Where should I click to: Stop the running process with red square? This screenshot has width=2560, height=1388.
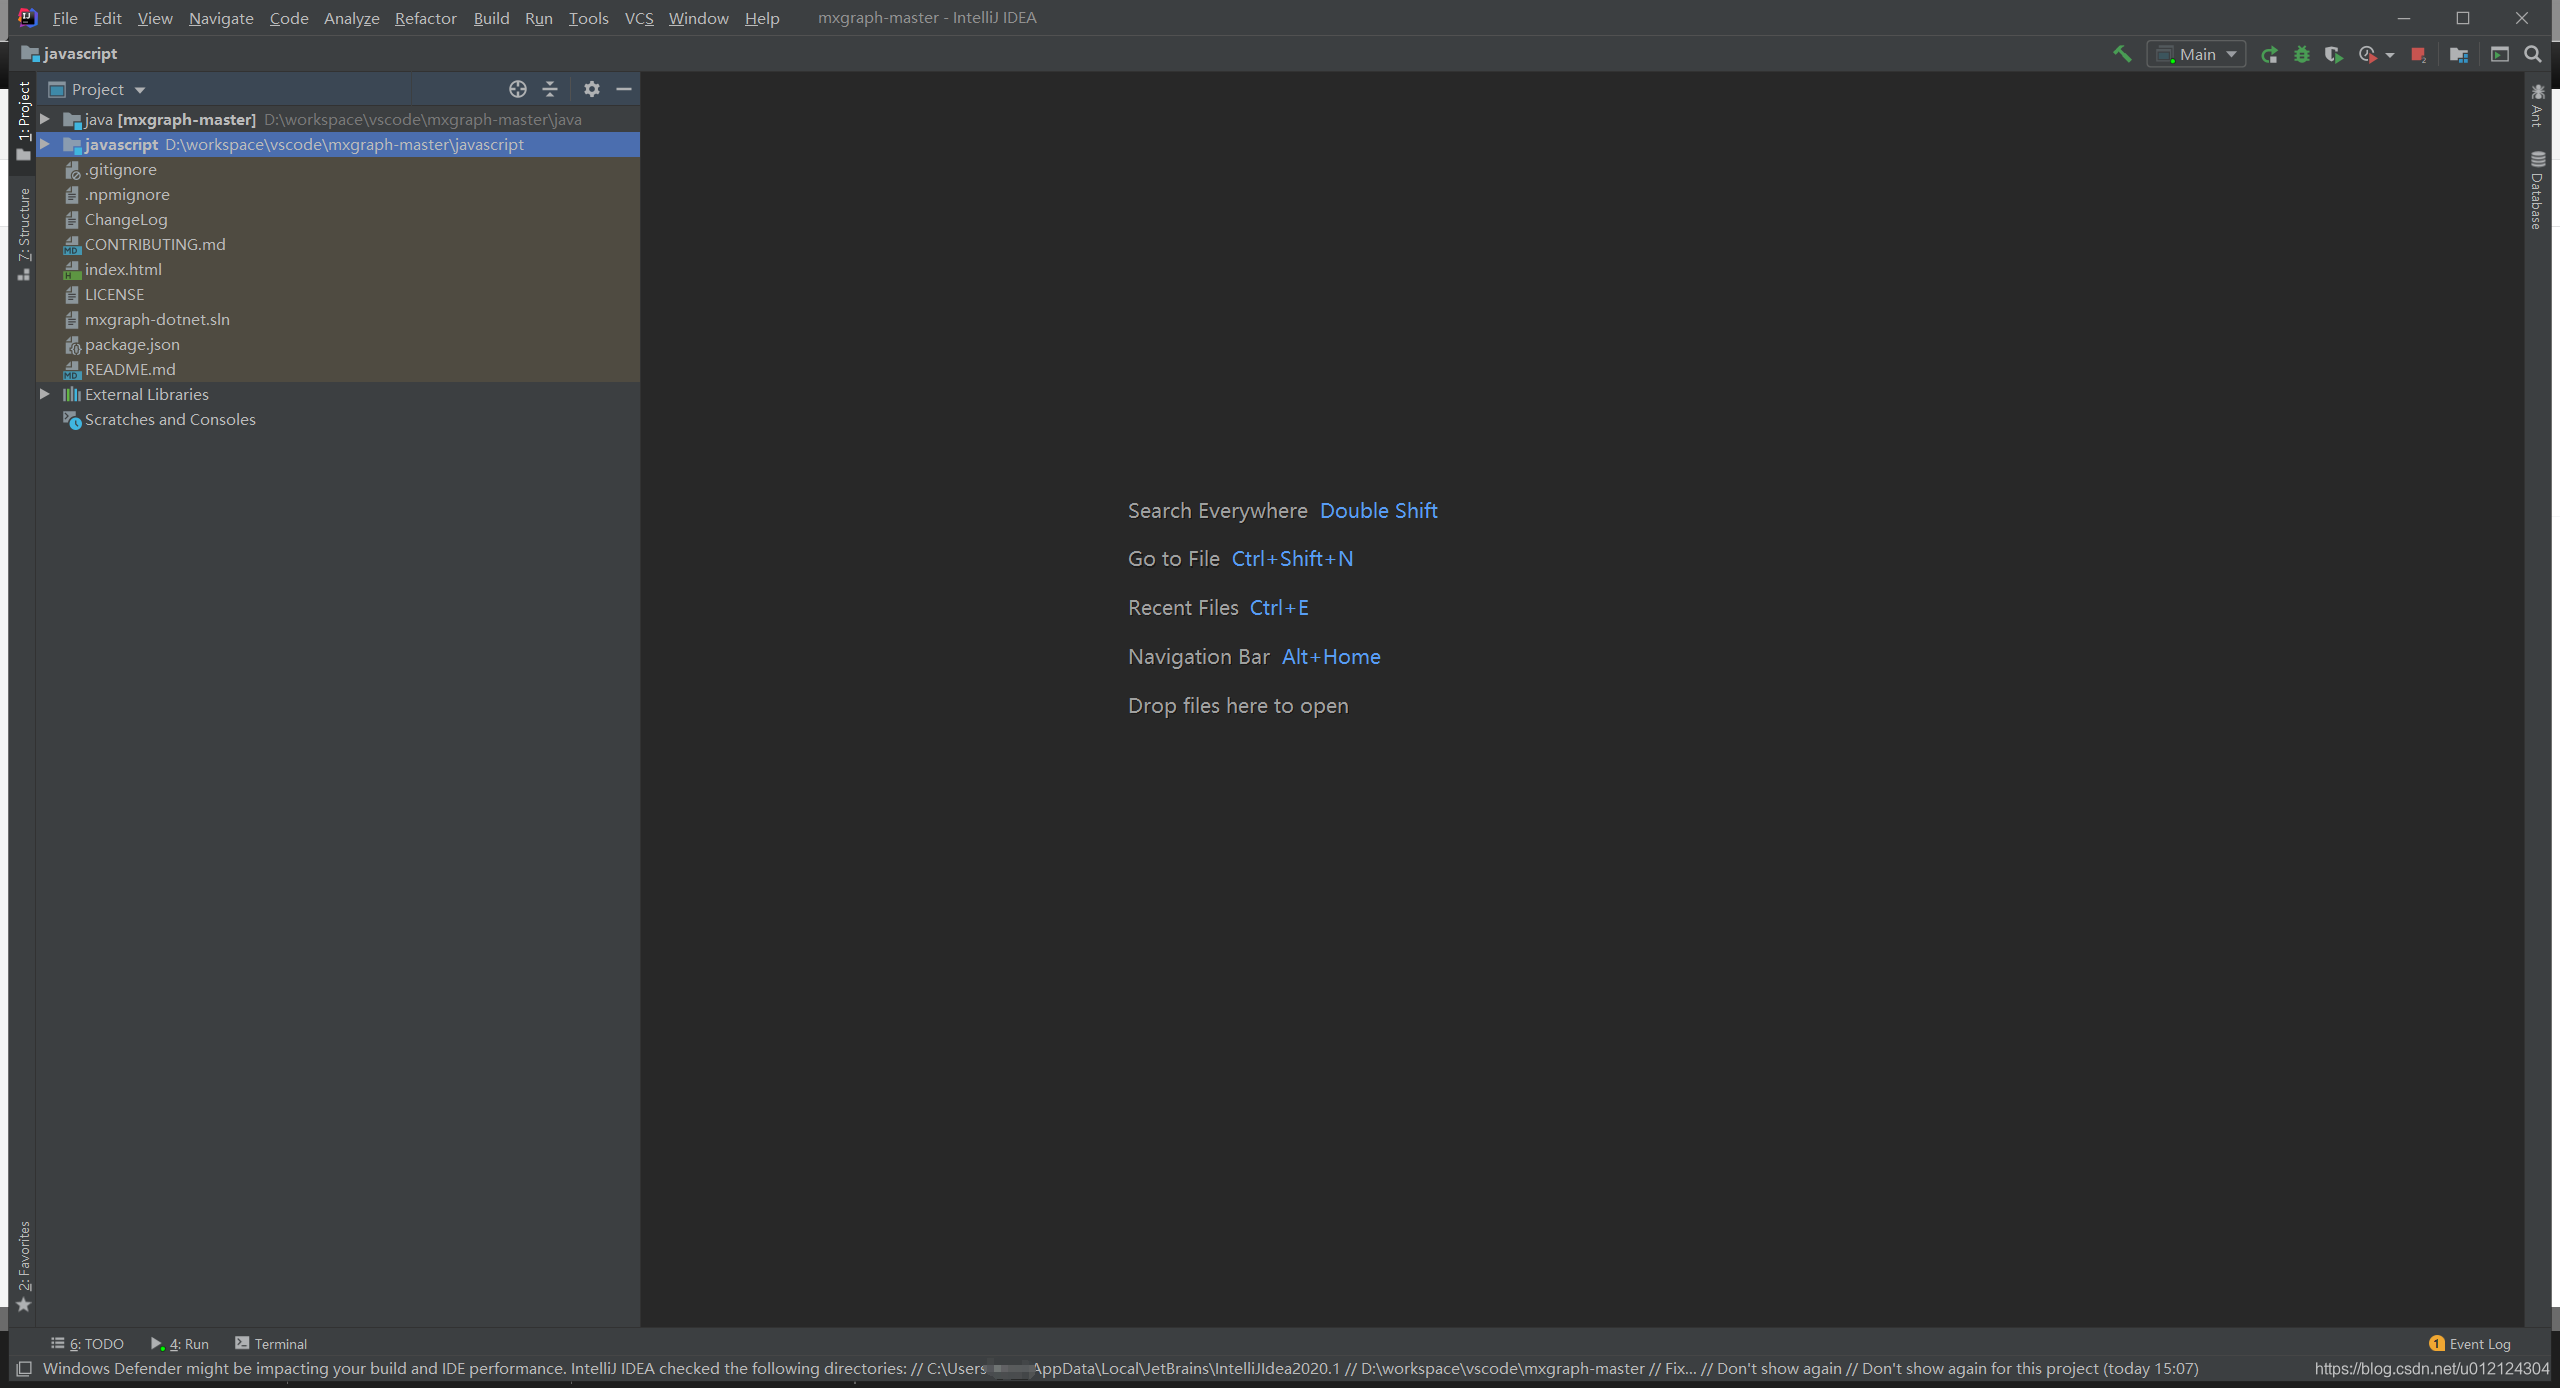coord(2418,55)
